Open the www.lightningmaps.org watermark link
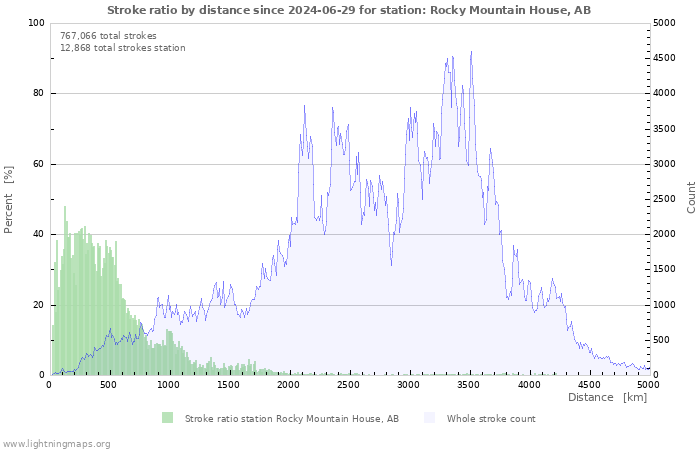700x450 pixels. click(x=56, y=442)
